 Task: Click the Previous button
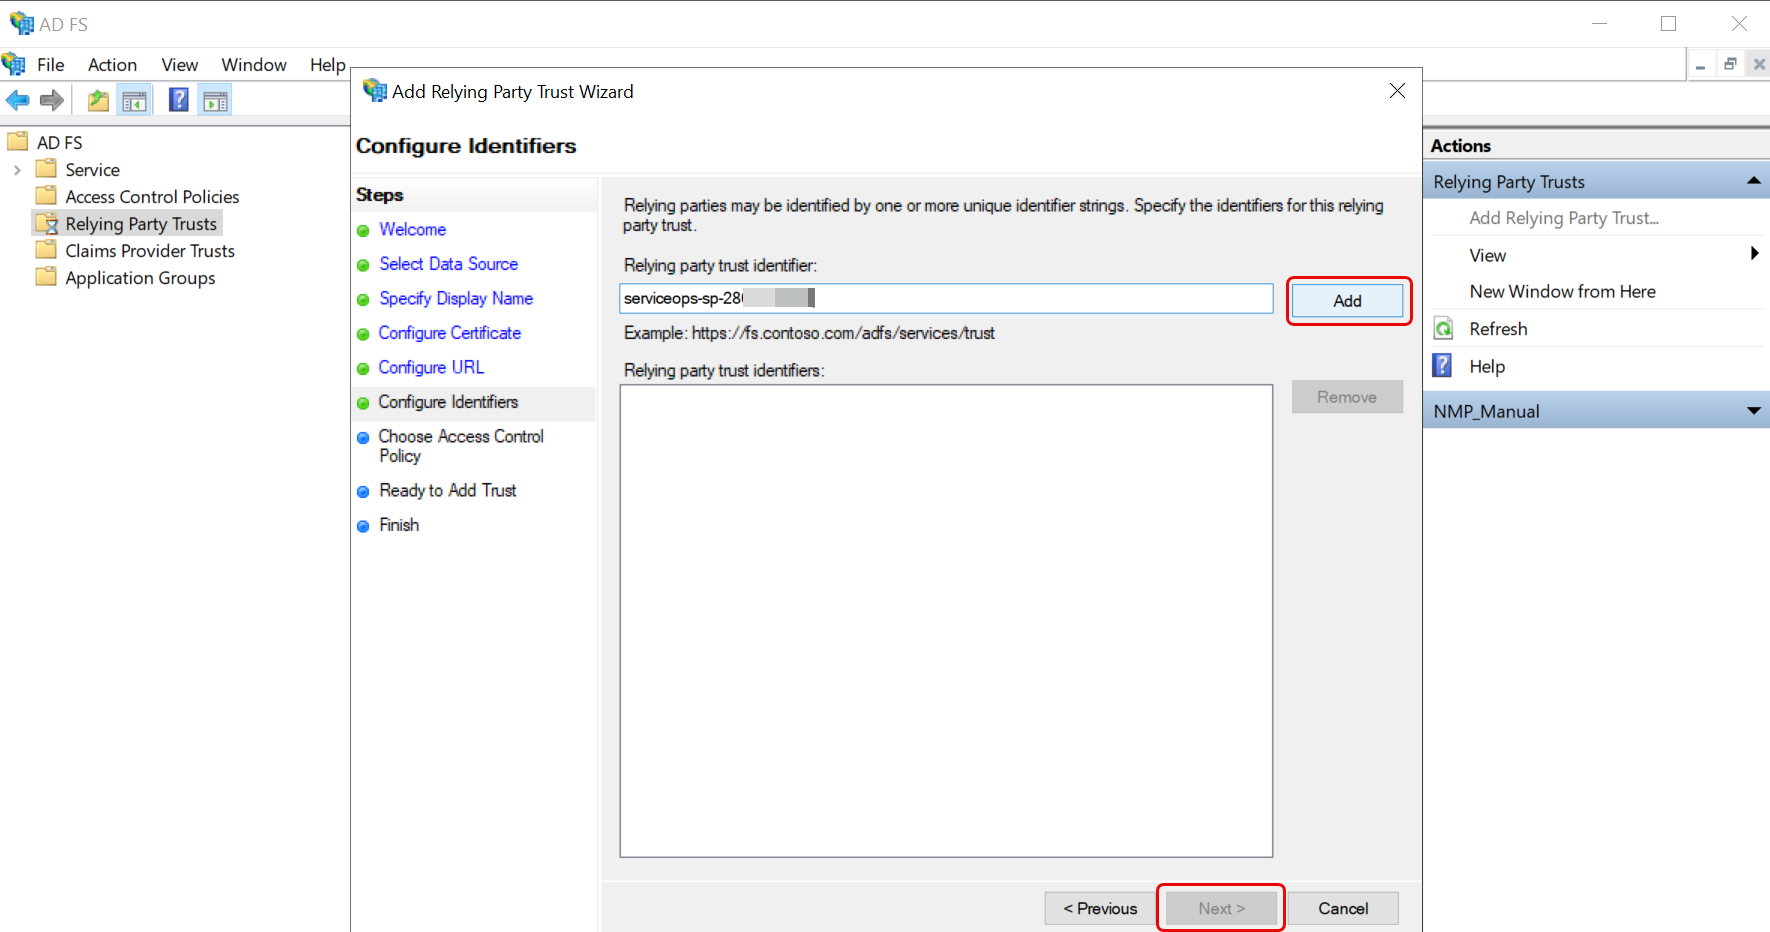coord(1100,908)
